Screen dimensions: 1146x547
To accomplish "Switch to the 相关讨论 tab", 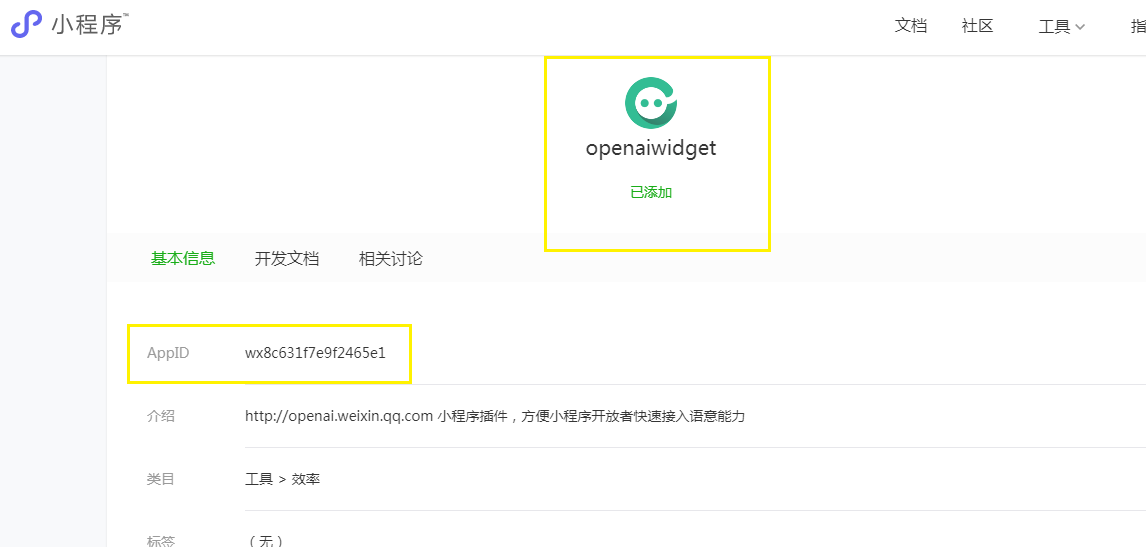I will 390,258.
